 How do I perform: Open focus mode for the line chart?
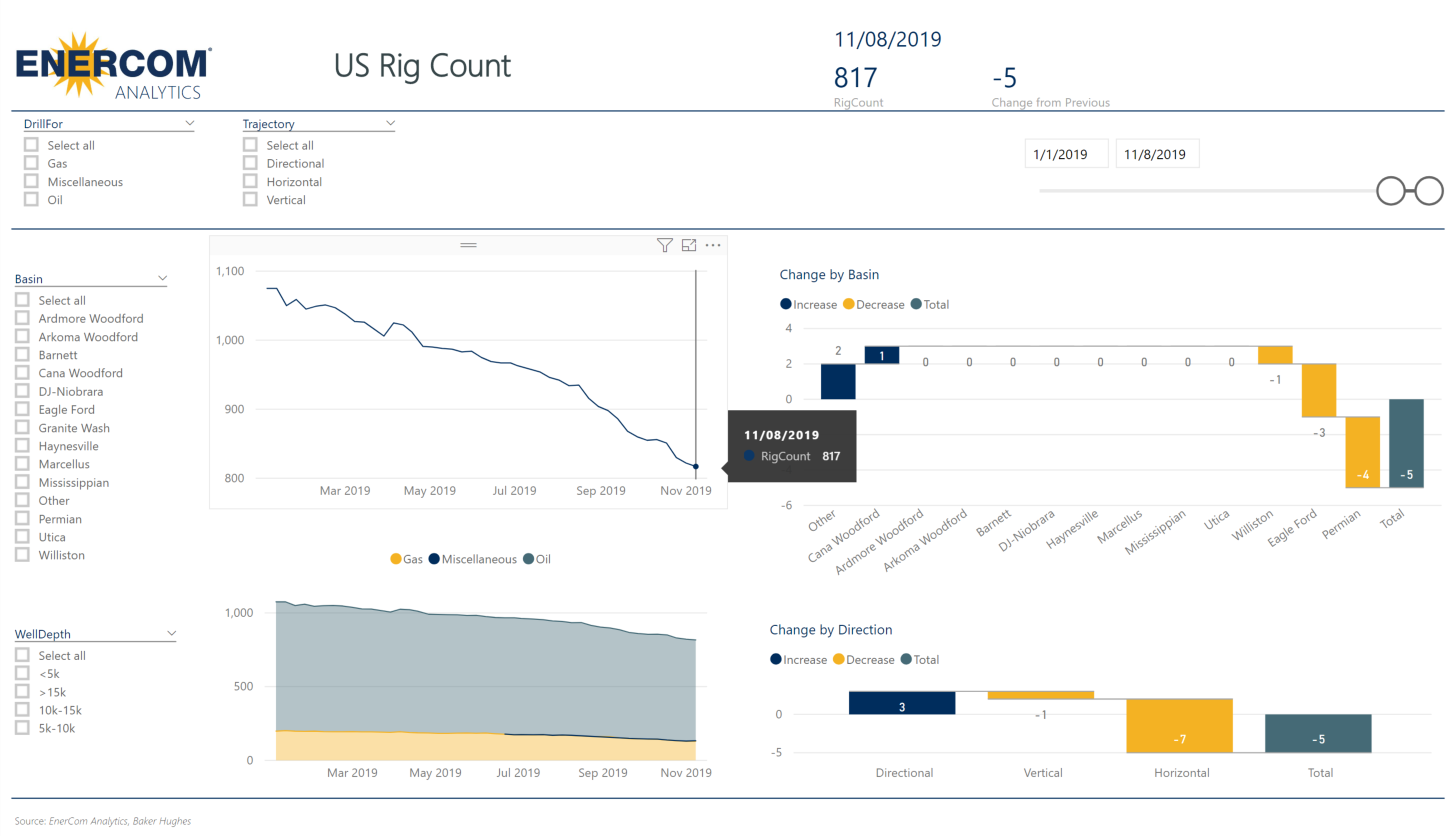[689, 245]
